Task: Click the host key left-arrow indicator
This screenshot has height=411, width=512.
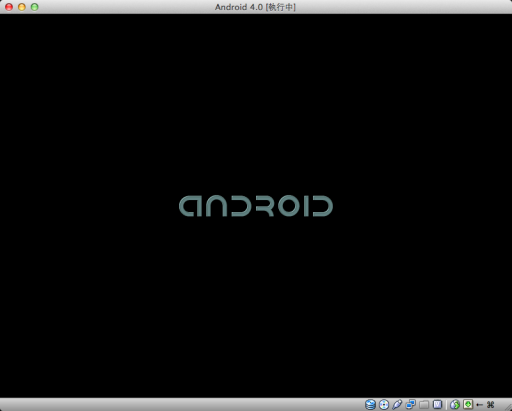Action: (480, 405)
